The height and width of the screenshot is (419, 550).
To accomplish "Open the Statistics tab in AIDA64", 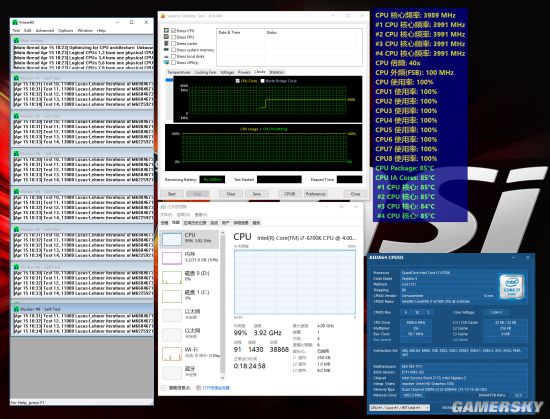I will point(276,72).
